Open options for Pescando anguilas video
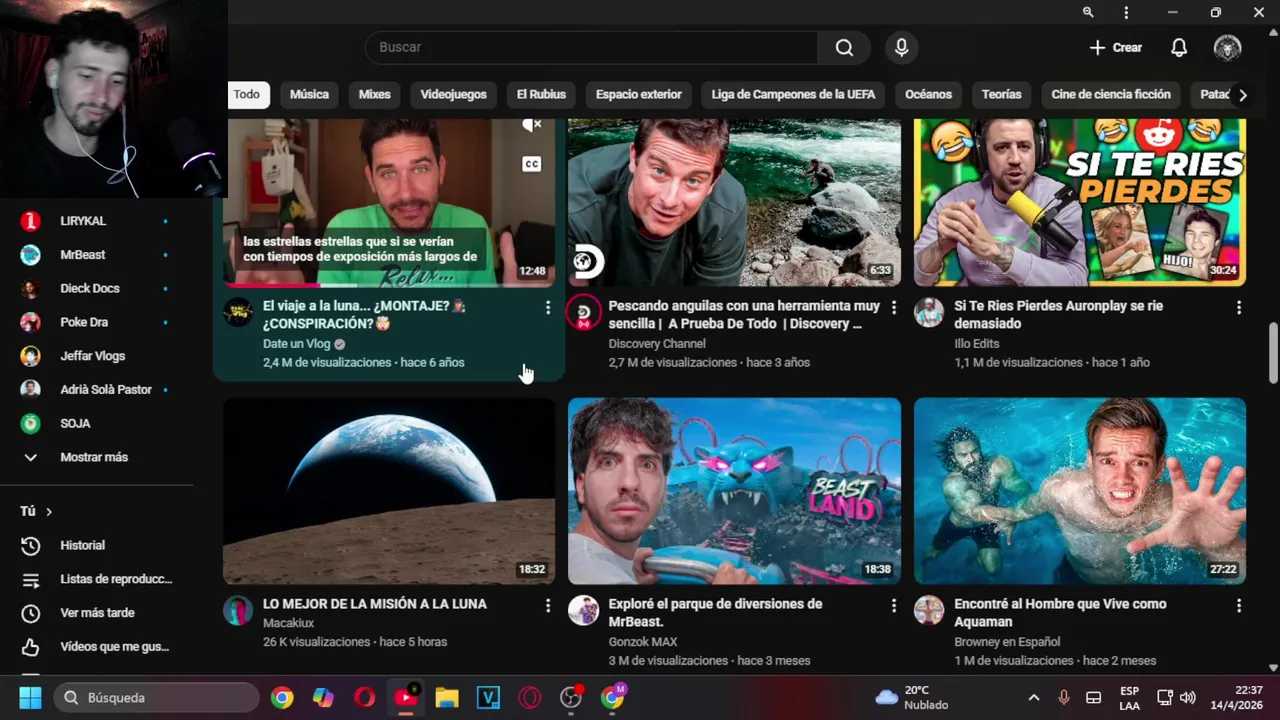The height and width of the screenshot is (720, 1280). pos(893,307)
